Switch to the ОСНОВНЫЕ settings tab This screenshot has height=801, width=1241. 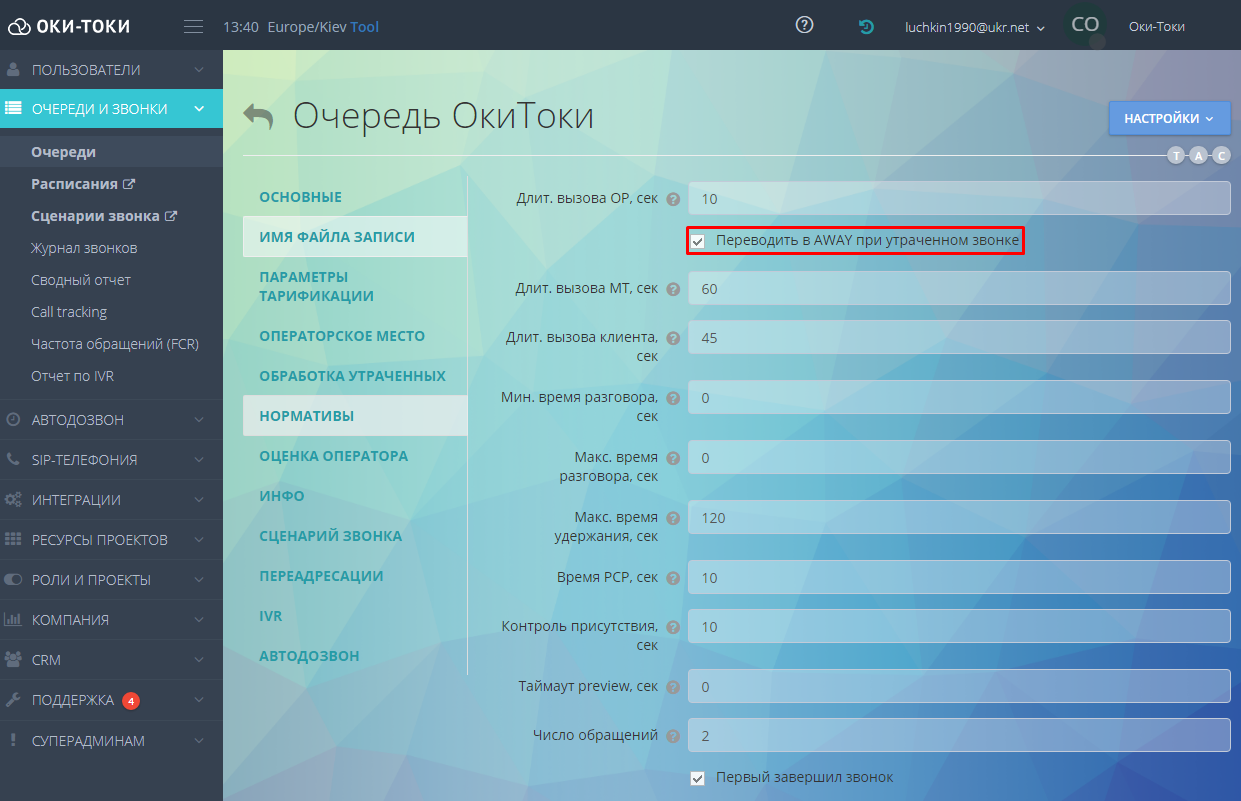click(300, 197)
